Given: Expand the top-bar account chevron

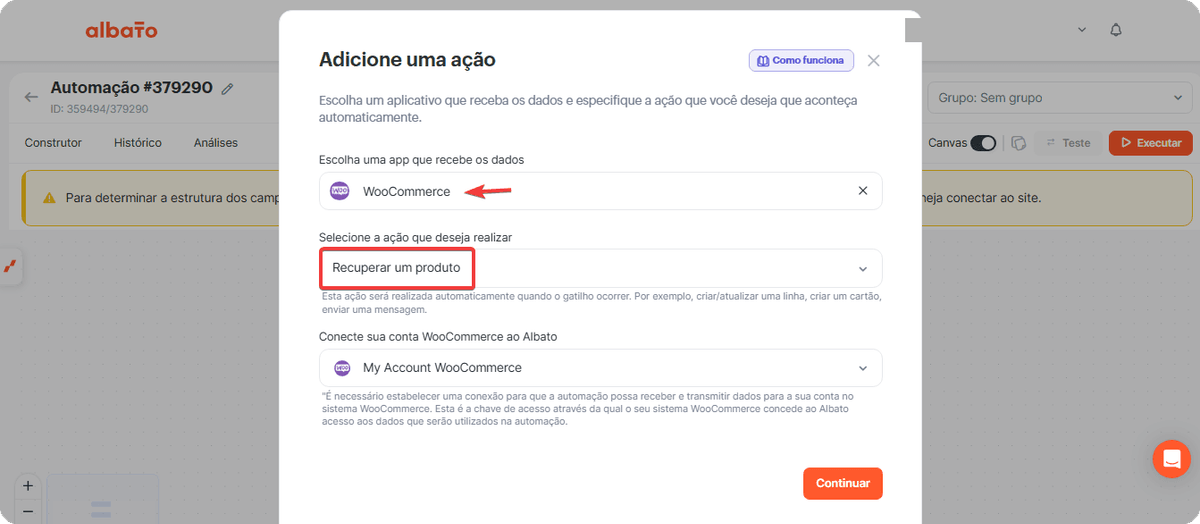Looking at the screenshot, I should coord(1082,30).
